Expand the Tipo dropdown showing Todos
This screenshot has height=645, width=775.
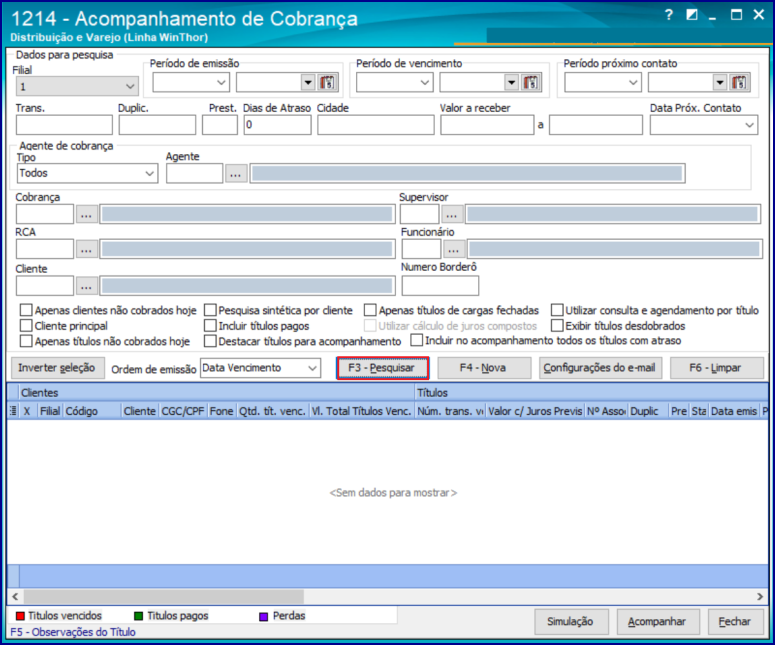tap(149, 173)
